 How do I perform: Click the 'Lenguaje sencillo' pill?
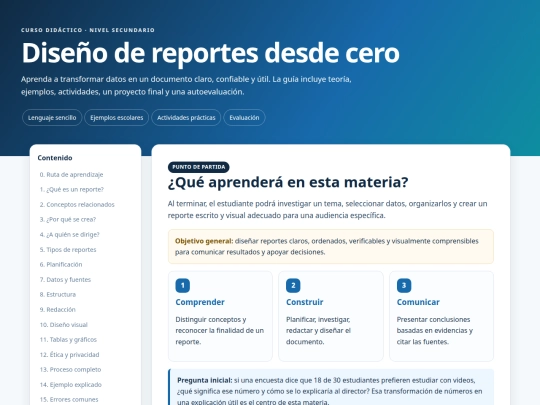(52, 118)
